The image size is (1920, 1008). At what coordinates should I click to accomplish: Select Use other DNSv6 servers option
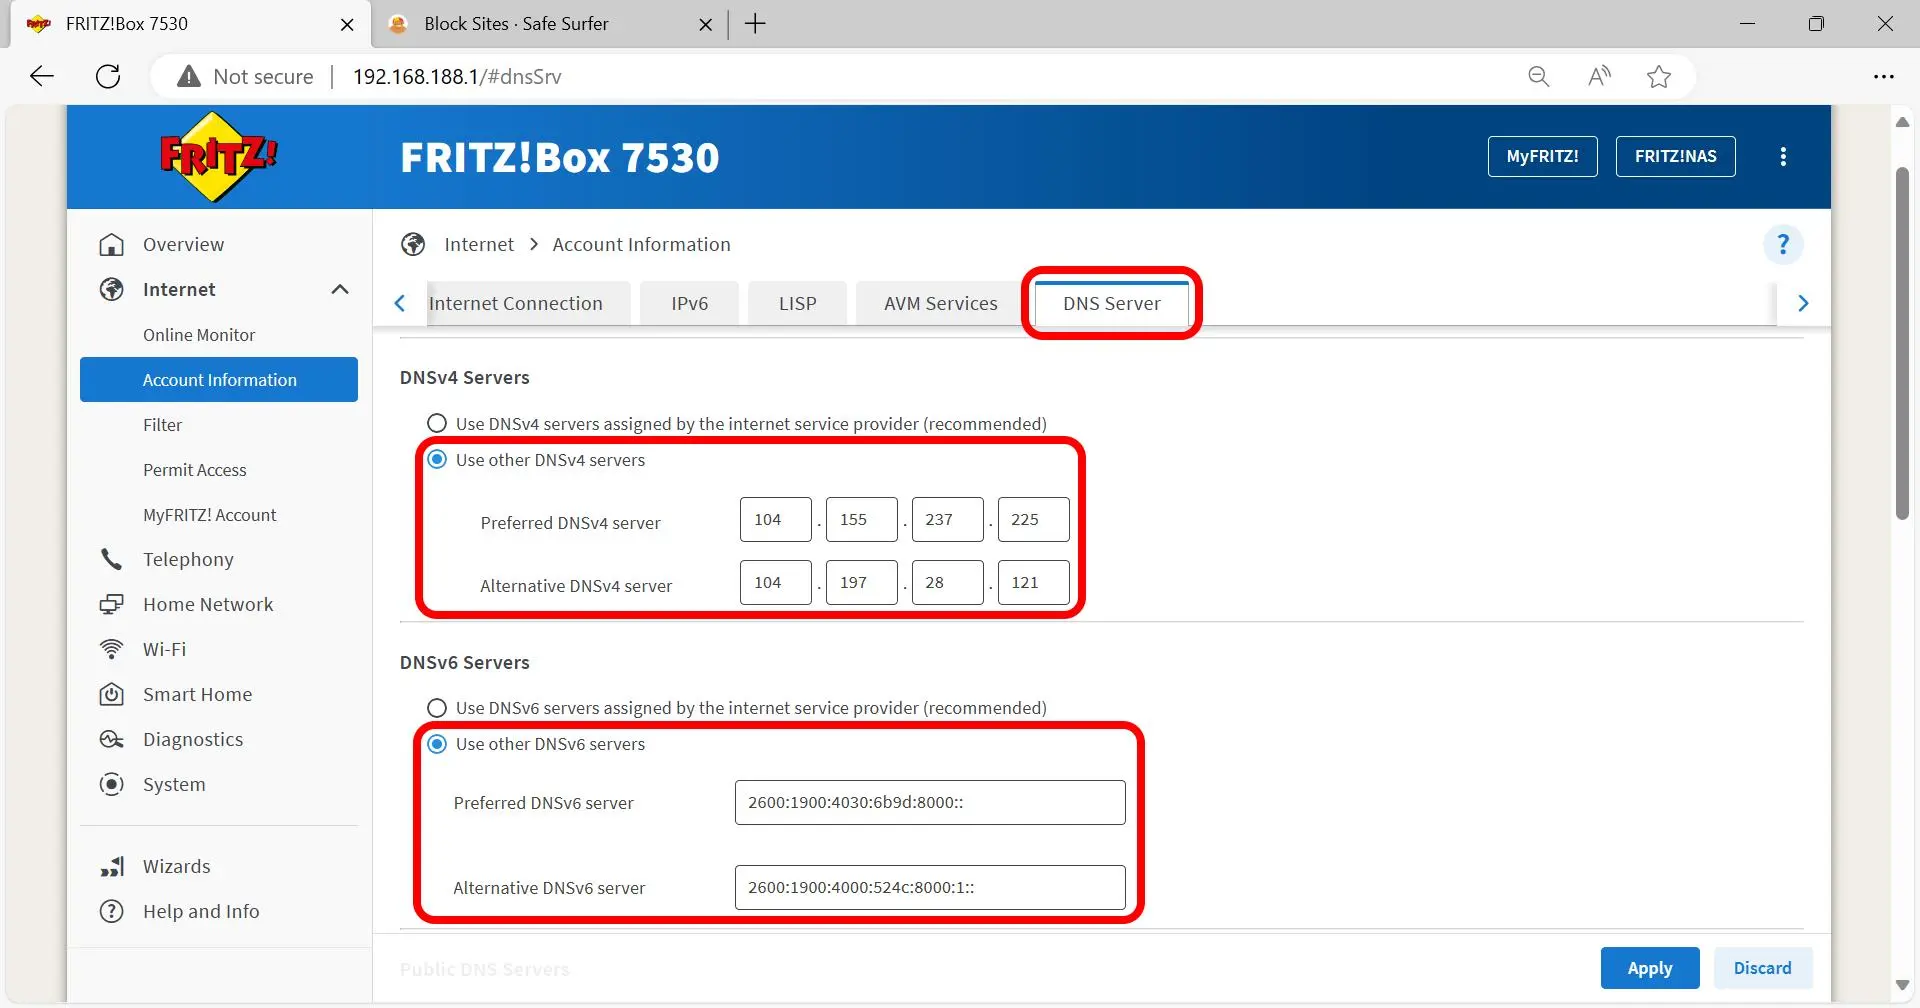437,744
